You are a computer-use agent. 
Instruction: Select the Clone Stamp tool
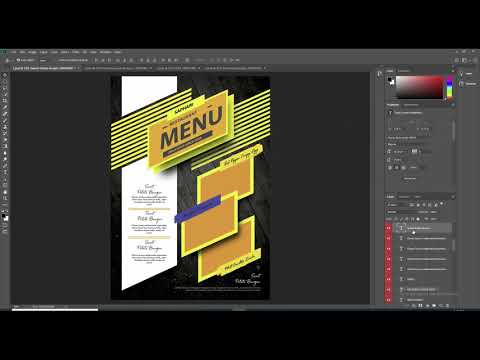point(5,127)
